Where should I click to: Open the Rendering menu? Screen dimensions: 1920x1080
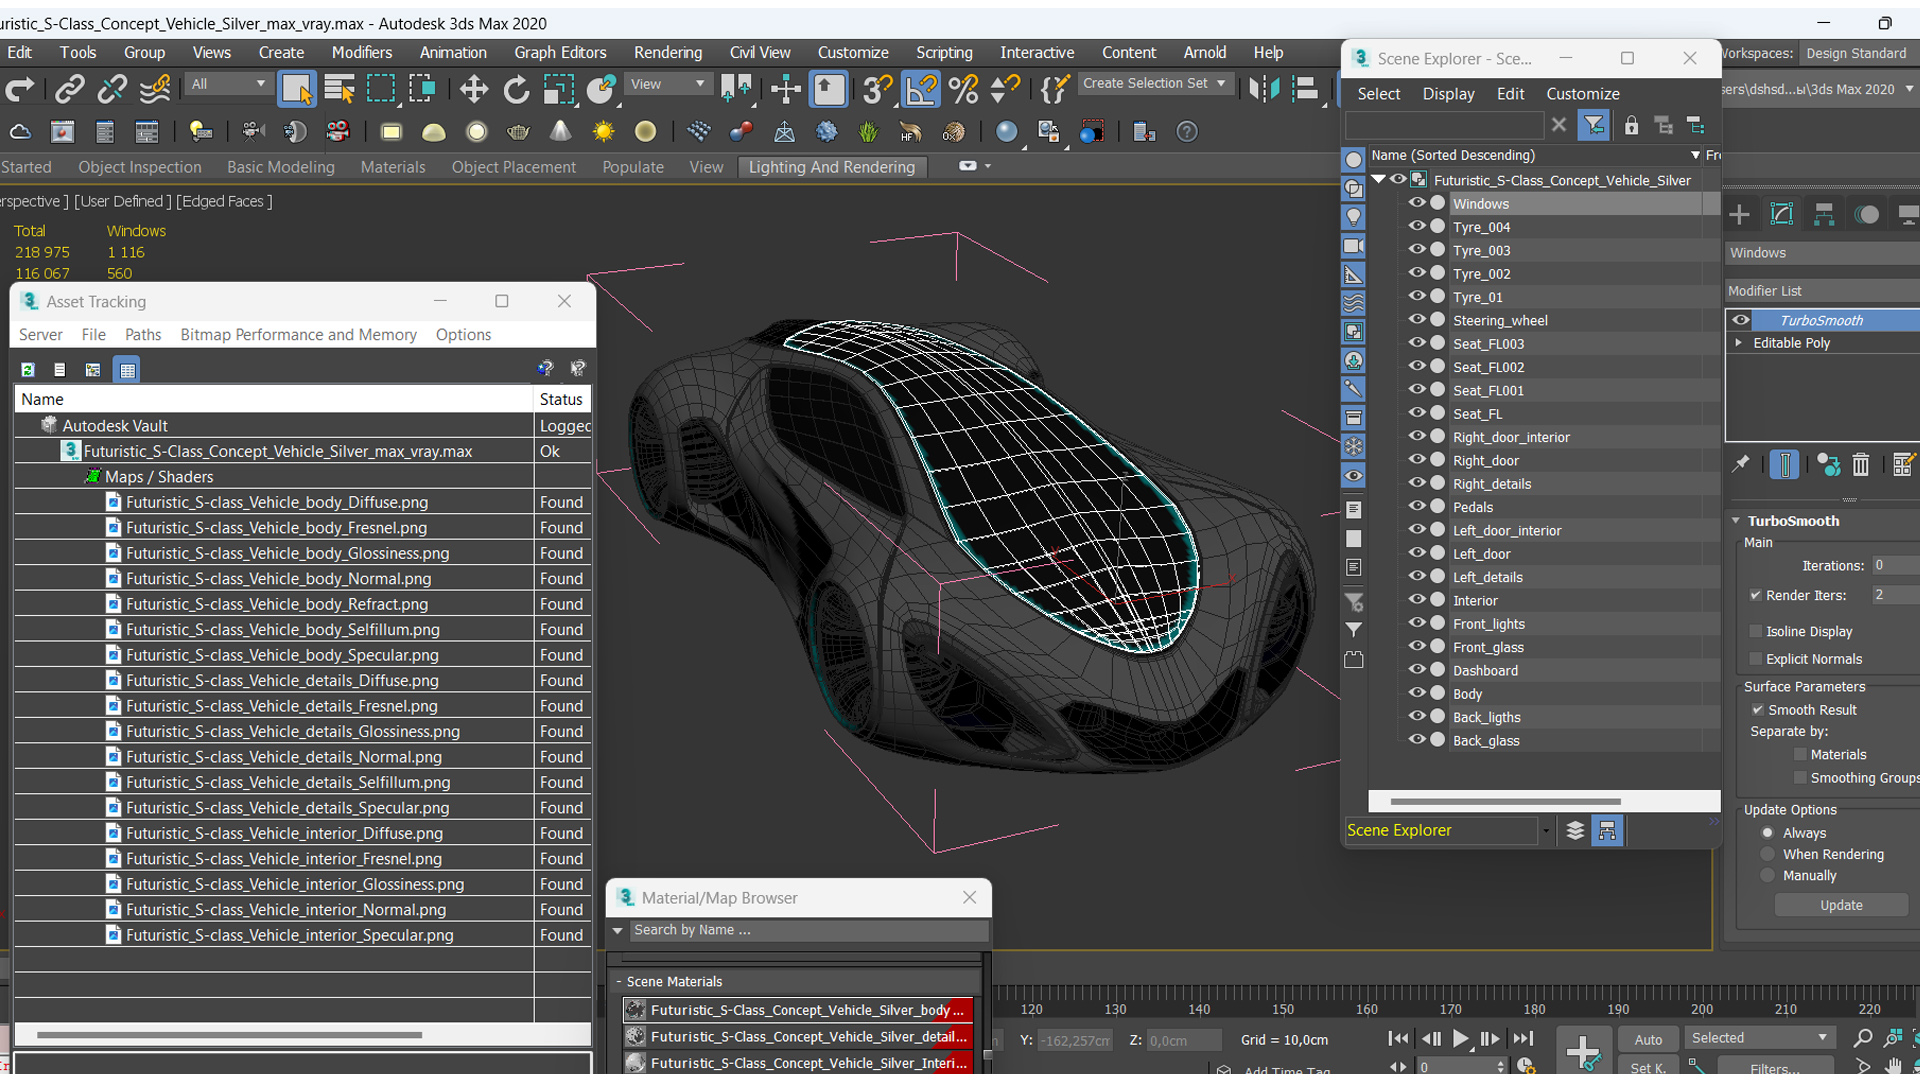coord(668,53)
